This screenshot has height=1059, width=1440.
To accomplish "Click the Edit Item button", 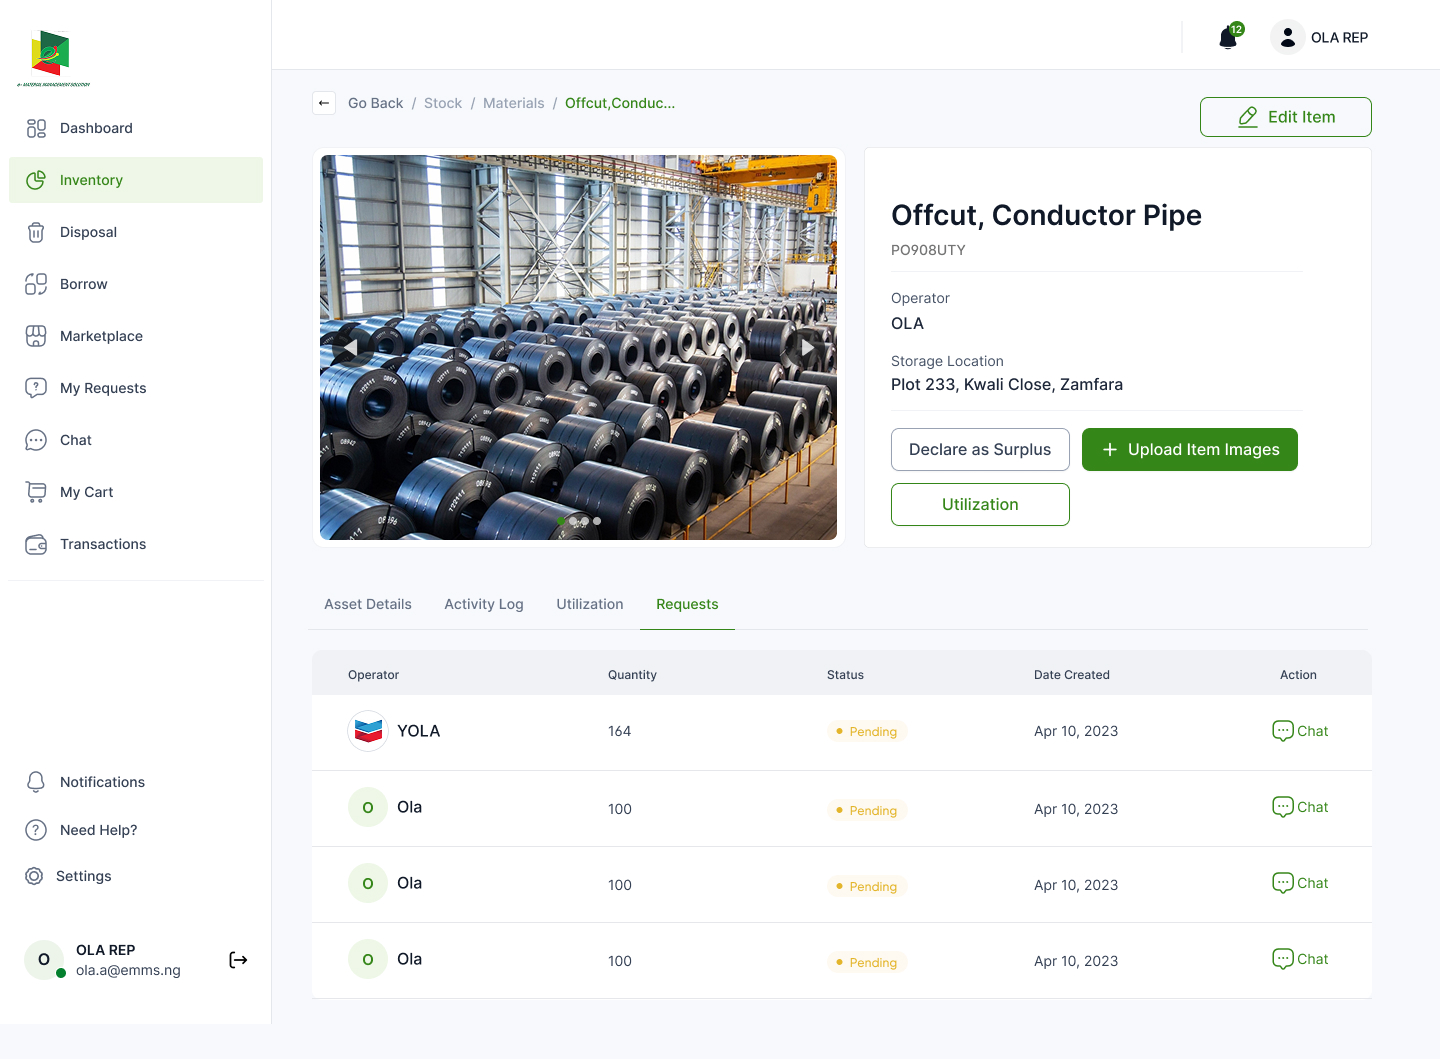I will tap(1285, 117).
